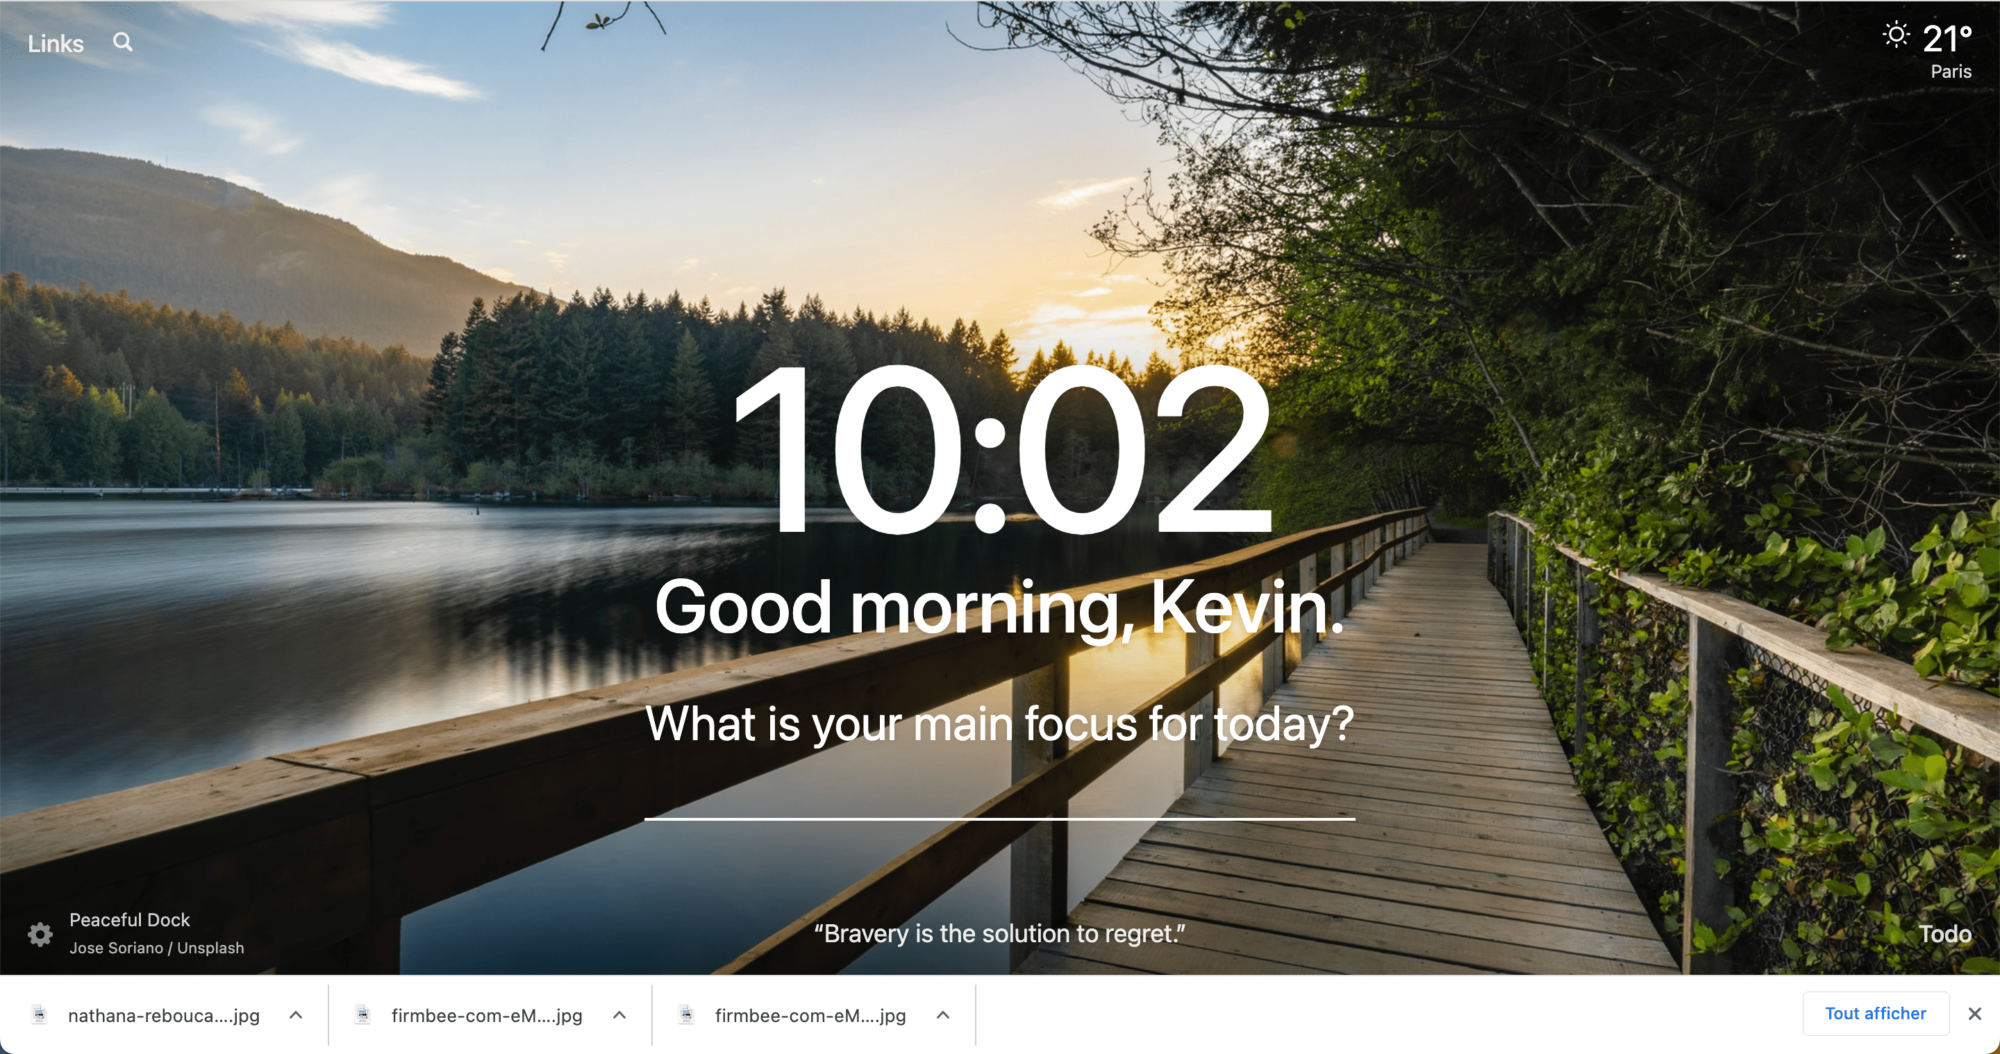Viewport: 2000px width, 1054px height.
Task: Click the 21° temperature reading
Action: coord(1946,39)
